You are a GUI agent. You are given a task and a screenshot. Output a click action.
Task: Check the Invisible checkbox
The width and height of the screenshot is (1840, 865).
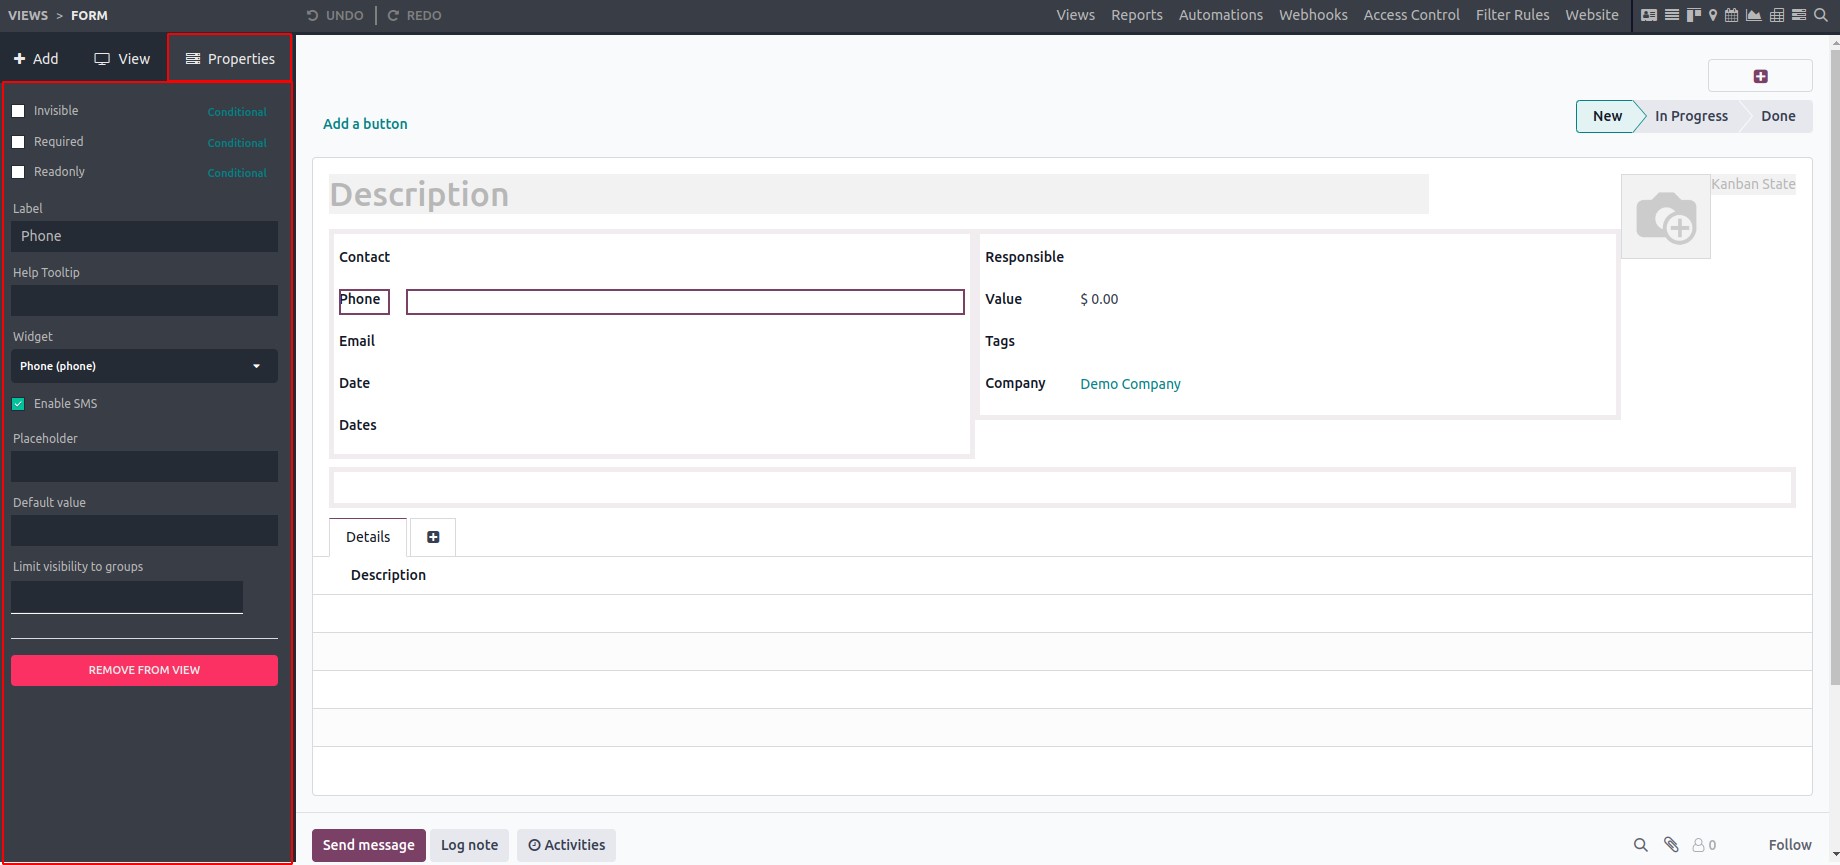18,111
